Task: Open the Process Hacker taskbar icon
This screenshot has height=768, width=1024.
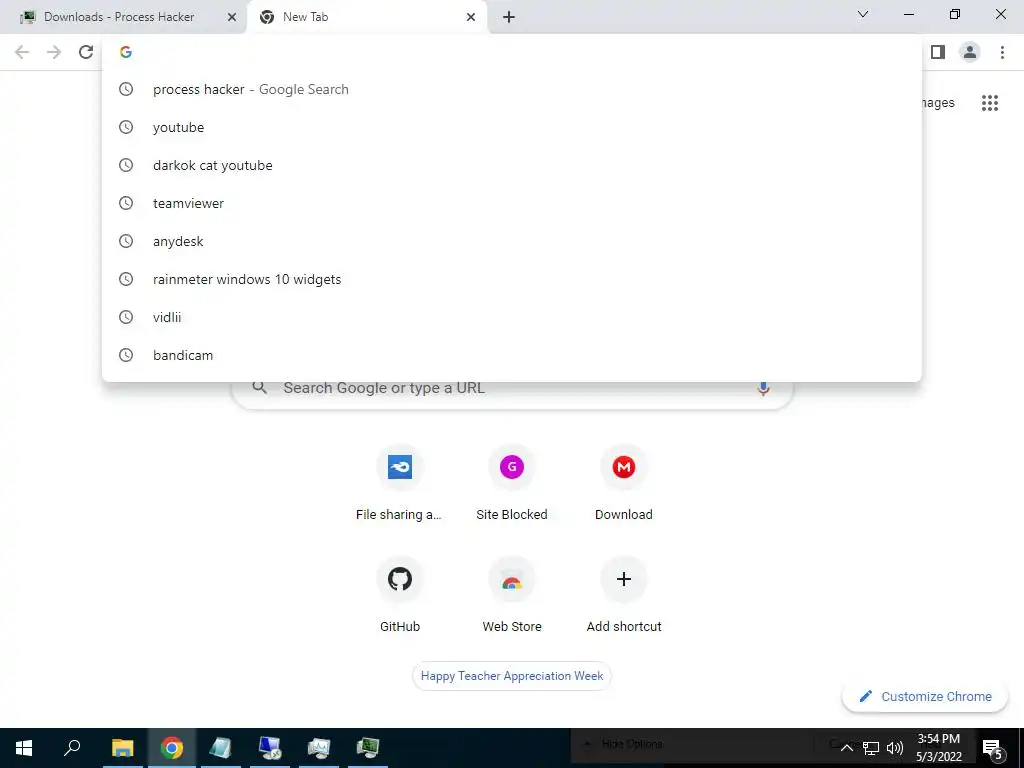Action: tap(368, 748)
